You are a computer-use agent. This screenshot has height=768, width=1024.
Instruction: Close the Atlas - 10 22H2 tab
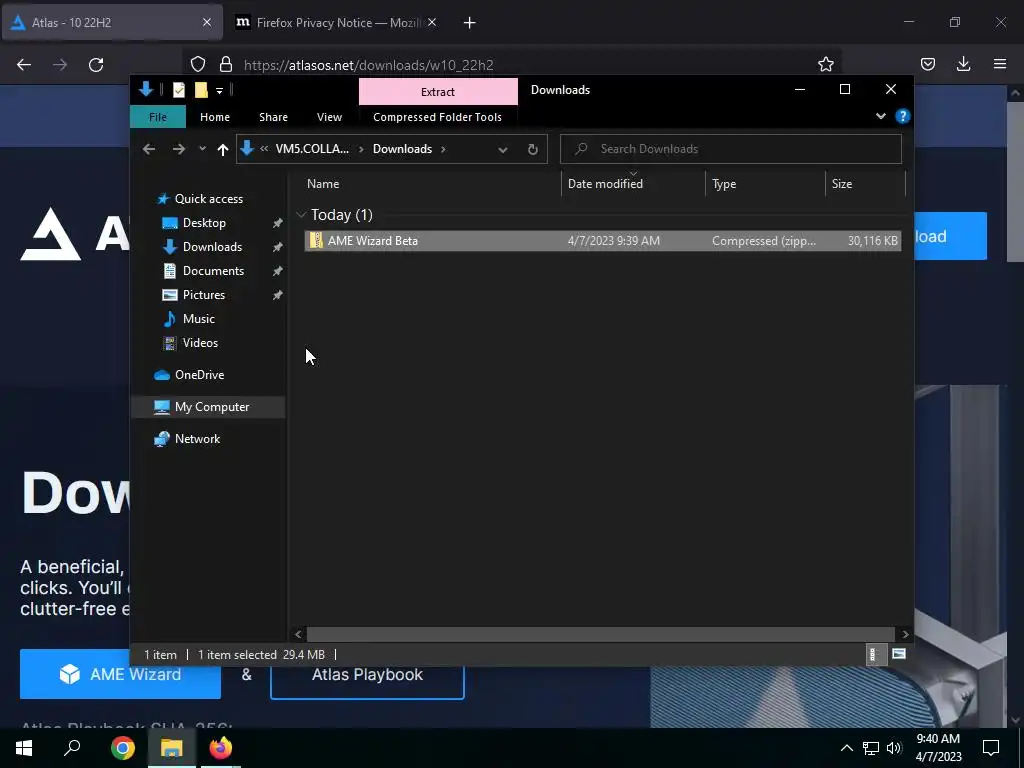[x=206, y=22]
